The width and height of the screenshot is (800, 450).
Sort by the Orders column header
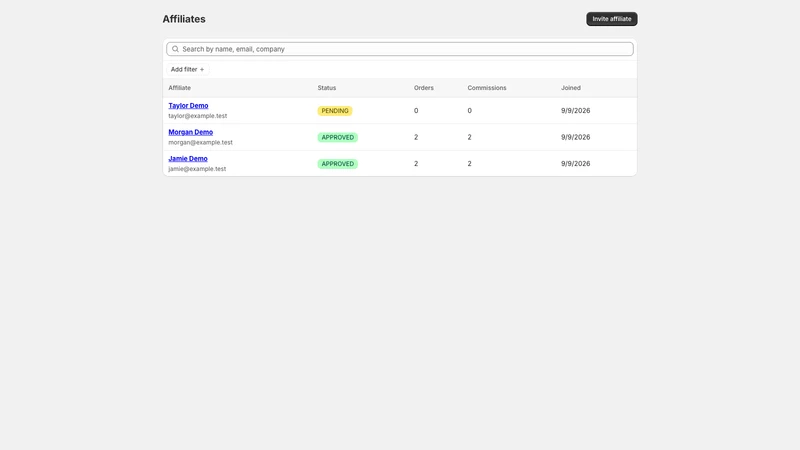[x=423, y=88]
